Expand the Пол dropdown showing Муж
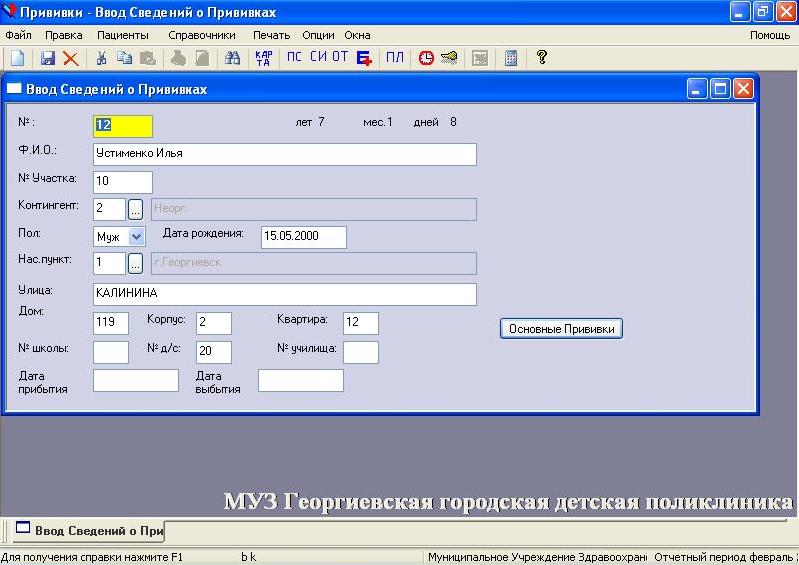799x565 pixels. click(137, 236)
